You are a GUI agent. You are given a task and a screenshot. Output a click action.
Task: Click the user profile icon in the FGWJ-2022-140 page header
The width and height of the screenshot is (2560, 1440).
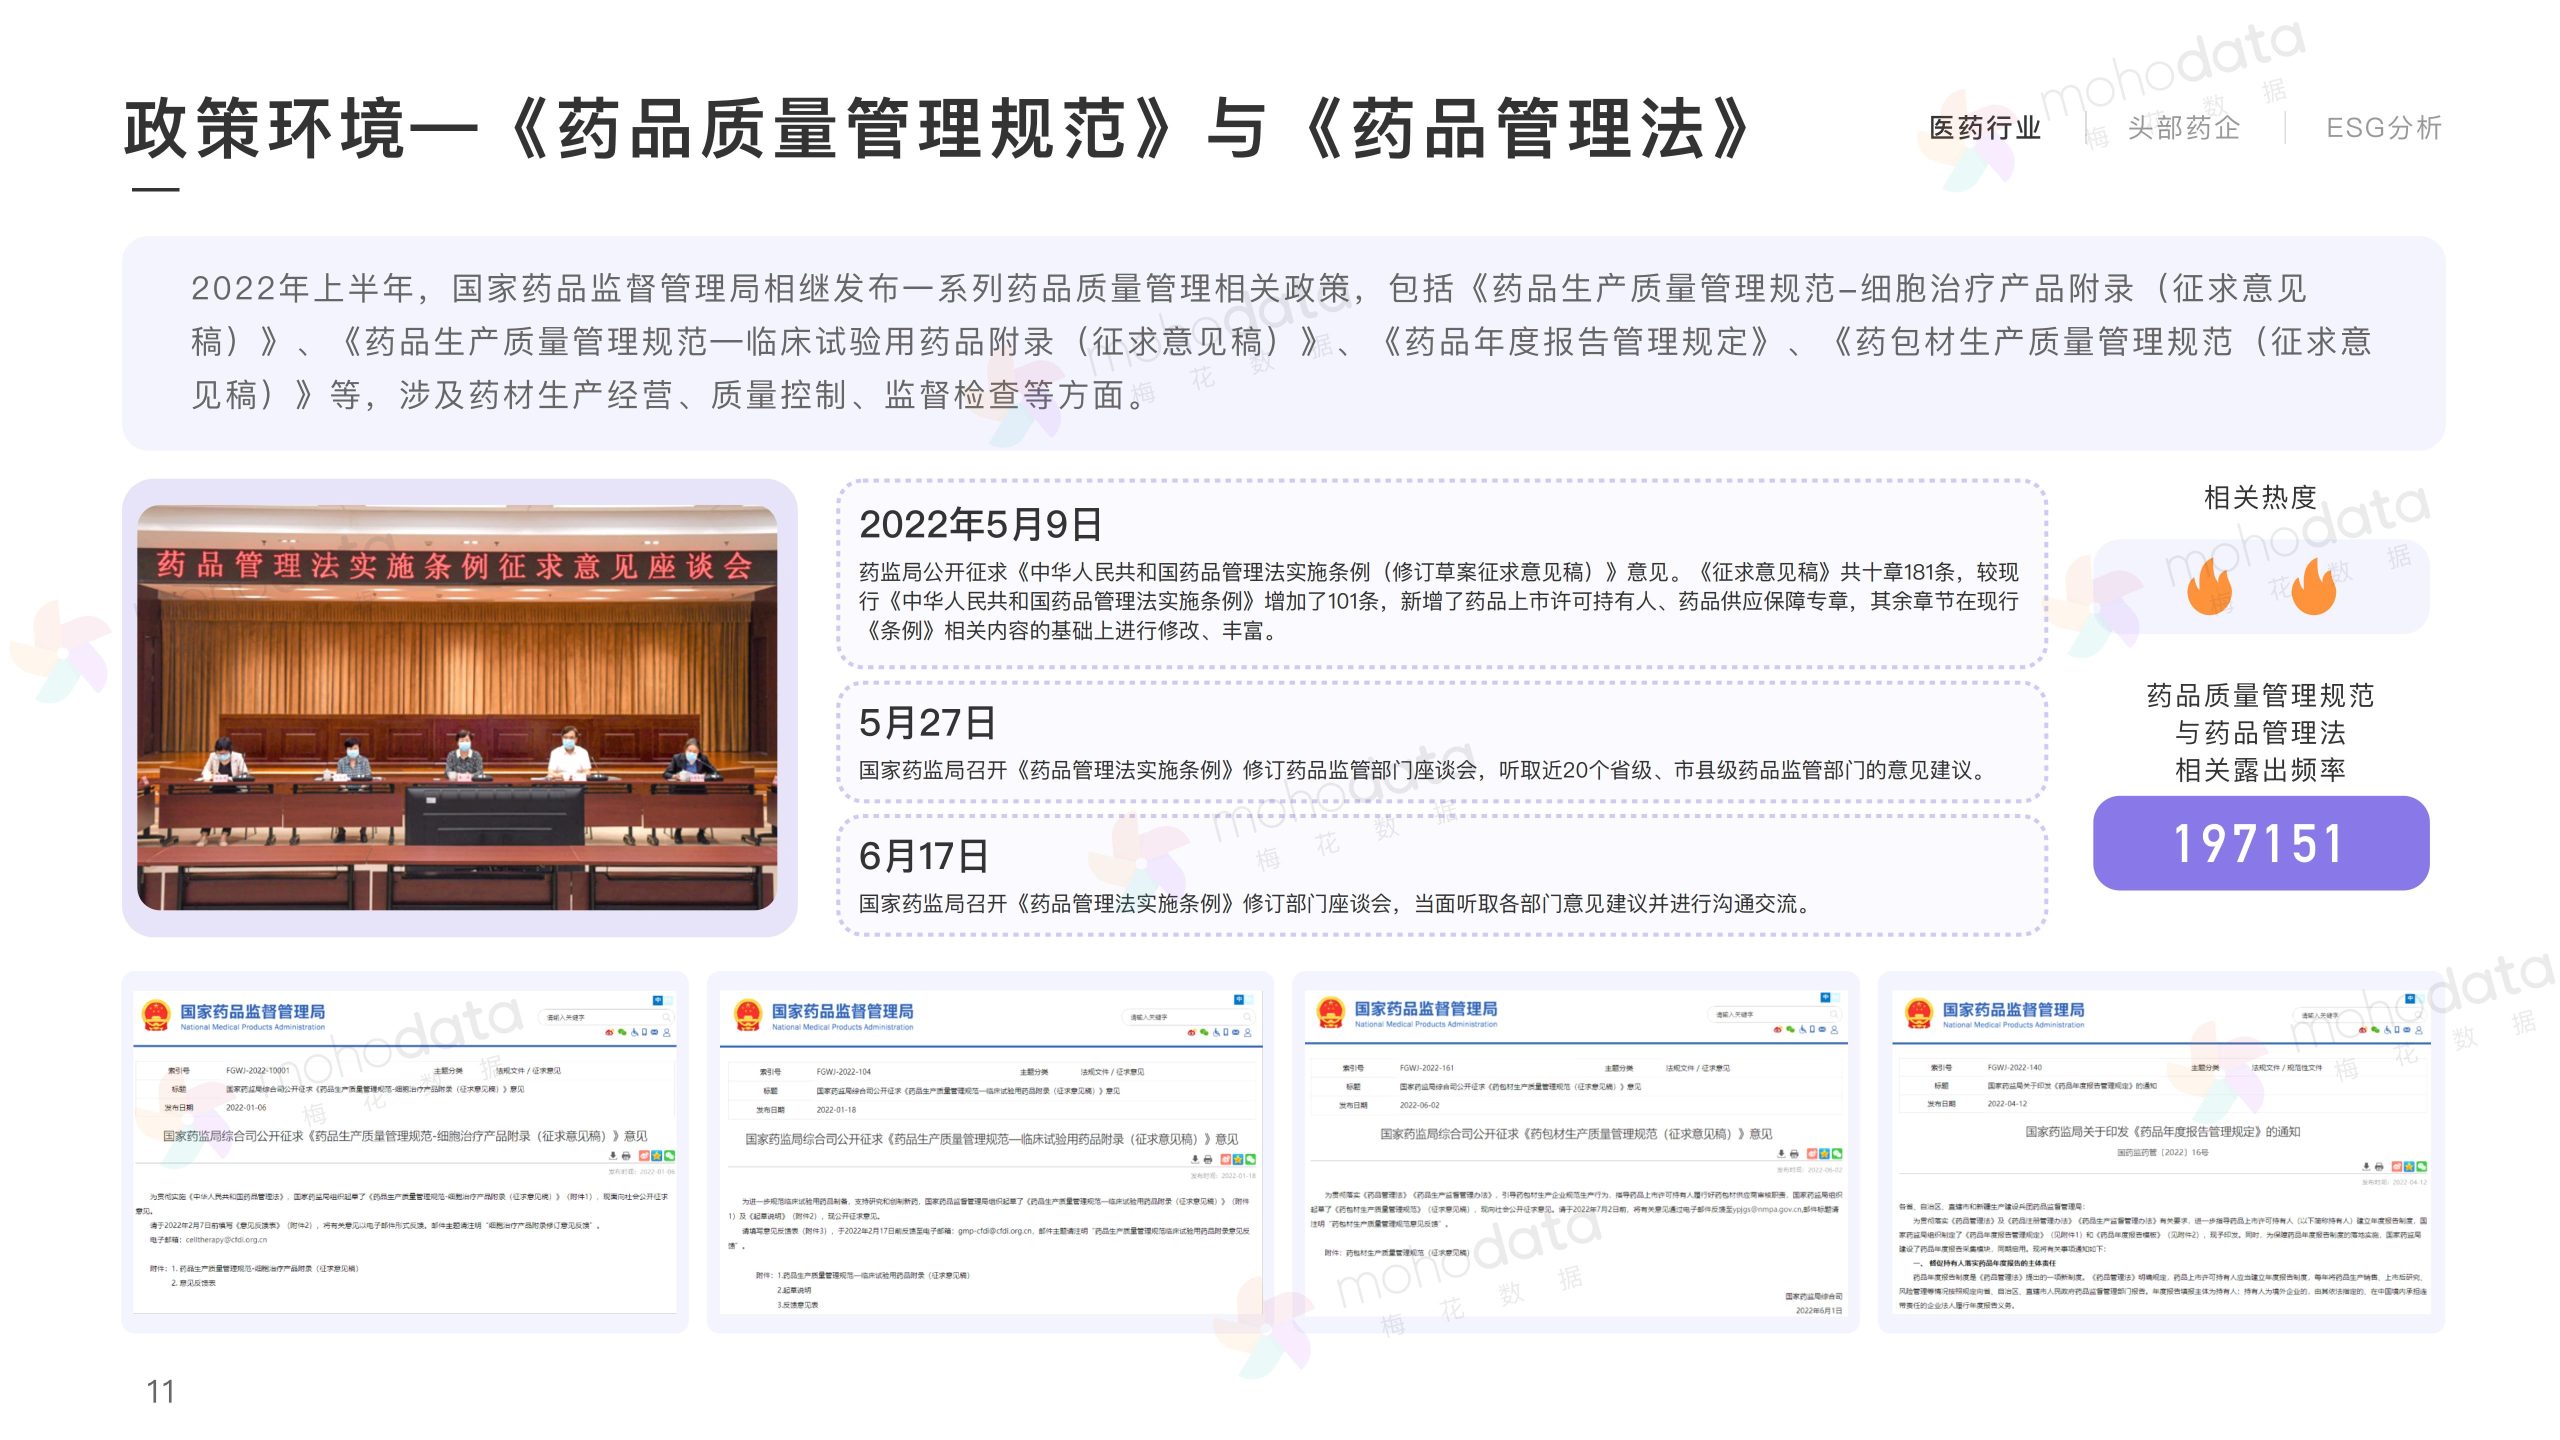click(2419, 1030)
